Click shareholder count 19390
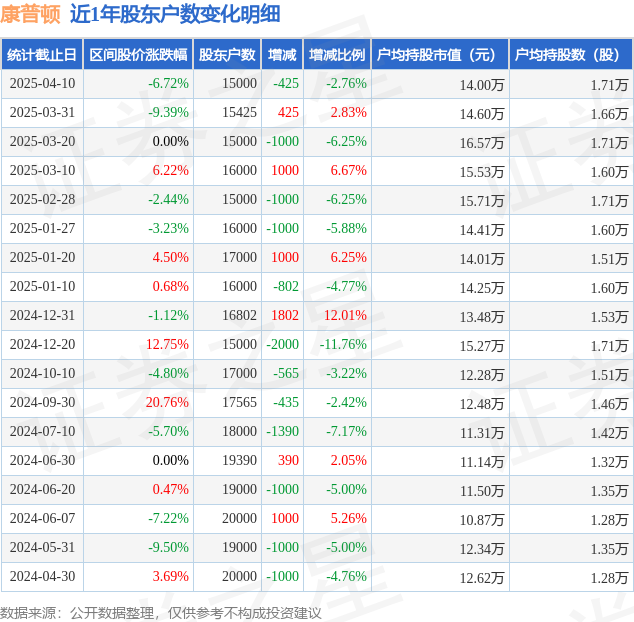The image size is (634, 622). (239, 460)
